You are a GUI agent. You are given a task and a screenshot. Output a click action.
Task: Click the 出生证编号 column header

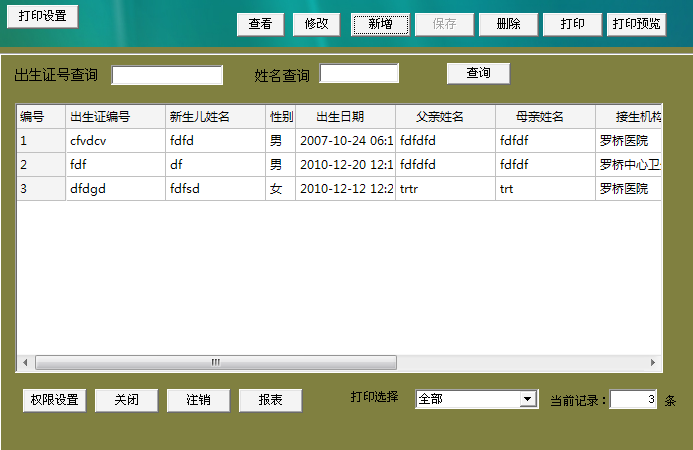pos(115,117)
